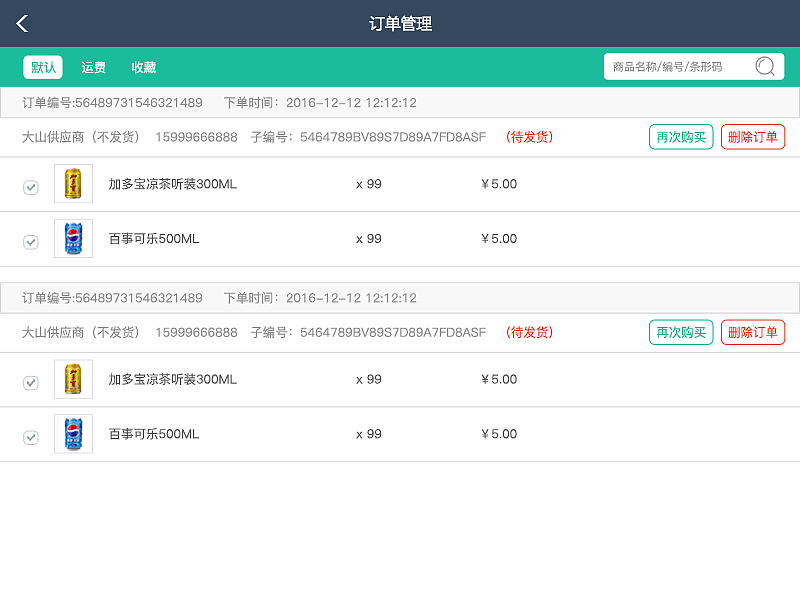Image resolution: width=800 pixels, height=600 pixels.
Task: Click the 订单管理 page title
Action: 401,23
